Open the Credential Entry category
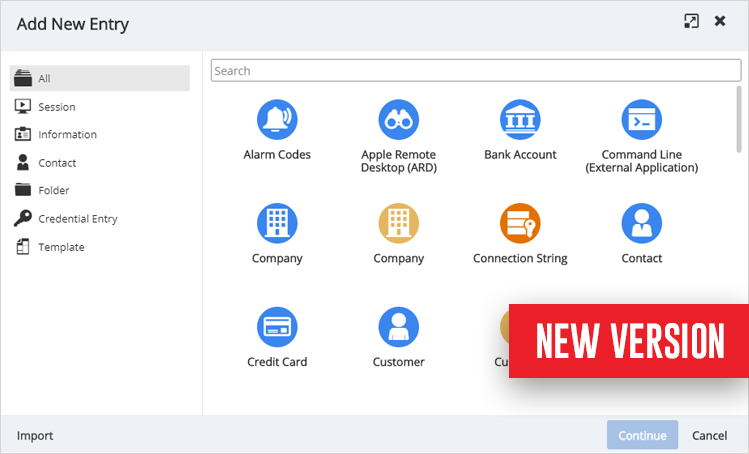749x454 pixels. point(77,219)
